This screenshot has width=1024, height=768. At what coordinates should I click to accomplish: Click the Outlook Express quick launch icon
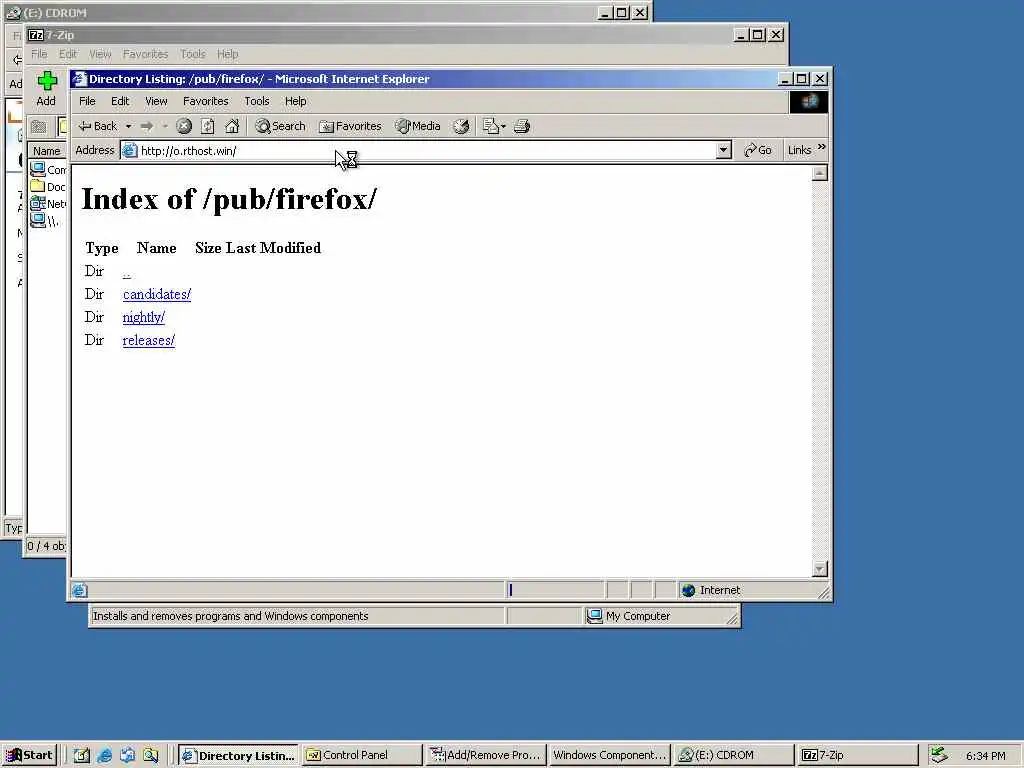pos(127,756)
